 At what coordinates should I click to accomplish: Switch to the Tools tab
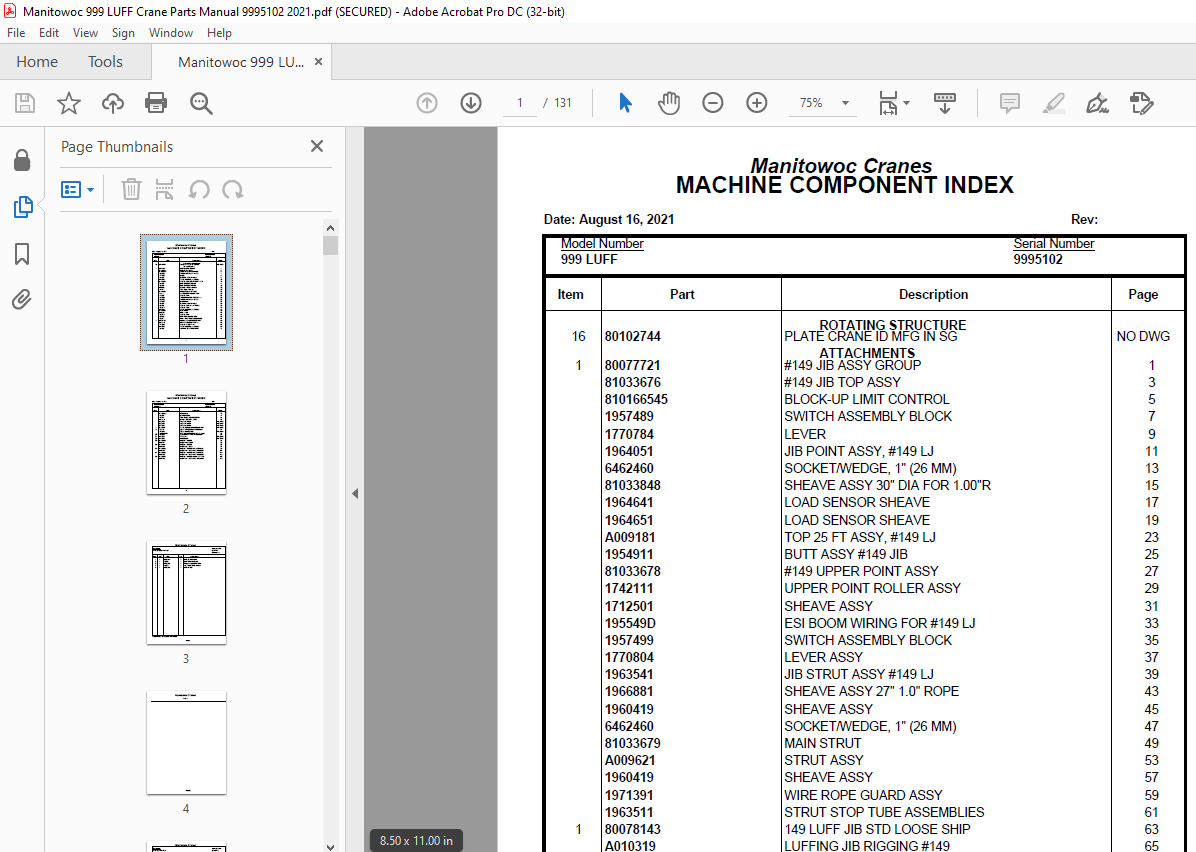tap(105, 62)
